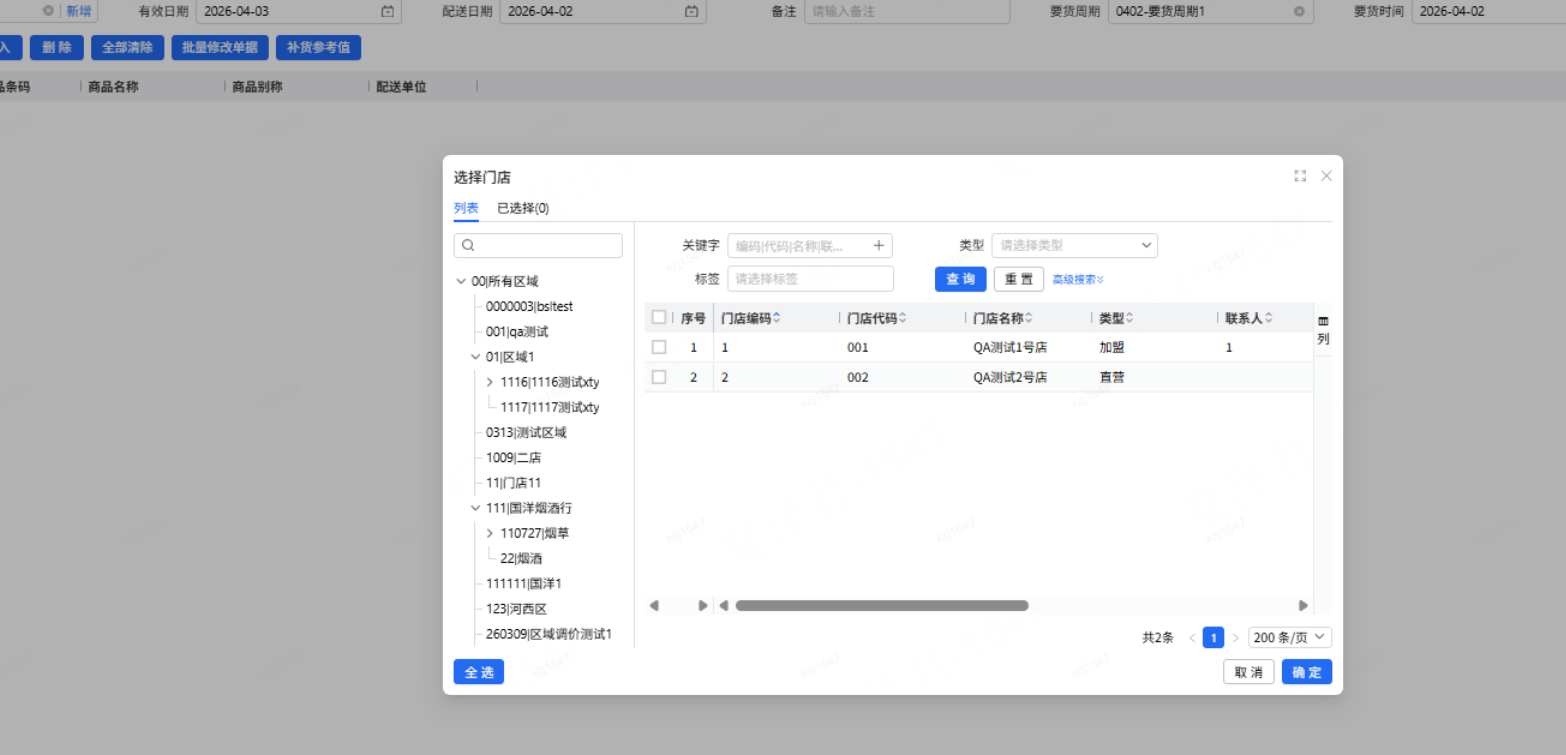The width and height of the screenshot is (1566, 755).
Task: Check the box for QA测试2号店 row
Action: coord(659,377)
